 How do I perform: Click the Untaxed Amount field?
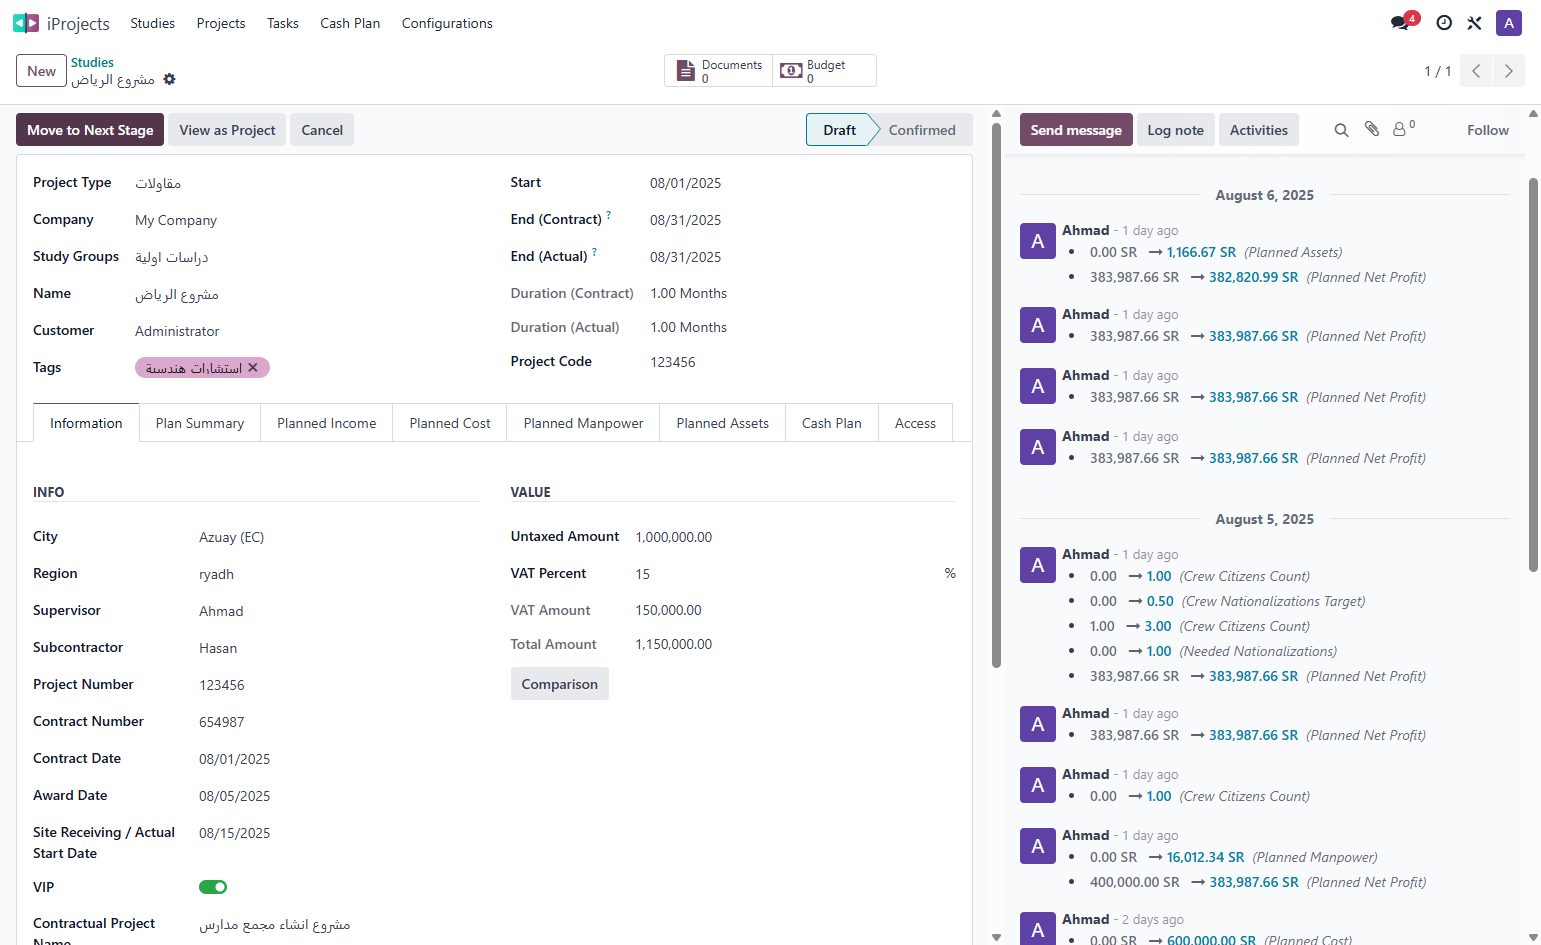tap(795, 537)
